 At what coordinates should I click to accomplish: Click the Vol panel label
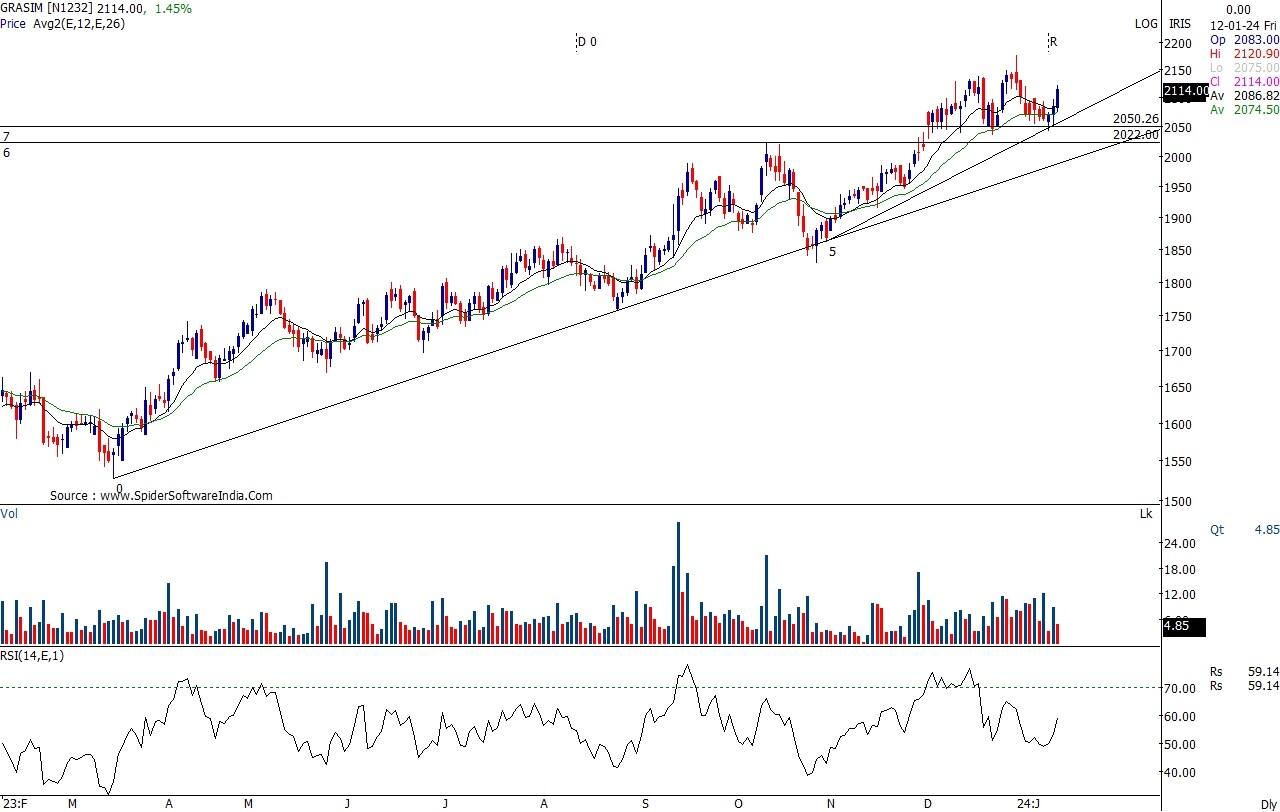(x=9, y=513)
